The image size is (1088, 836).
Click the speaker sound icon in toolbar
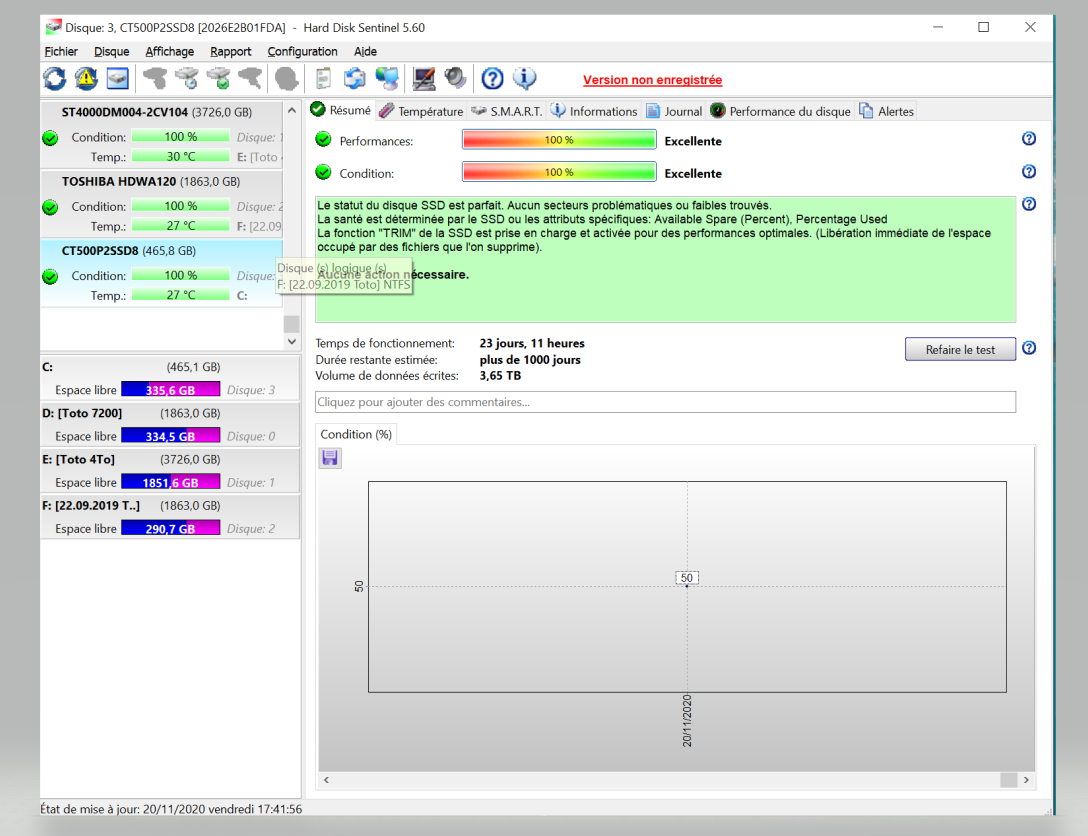tap(455, 78)
